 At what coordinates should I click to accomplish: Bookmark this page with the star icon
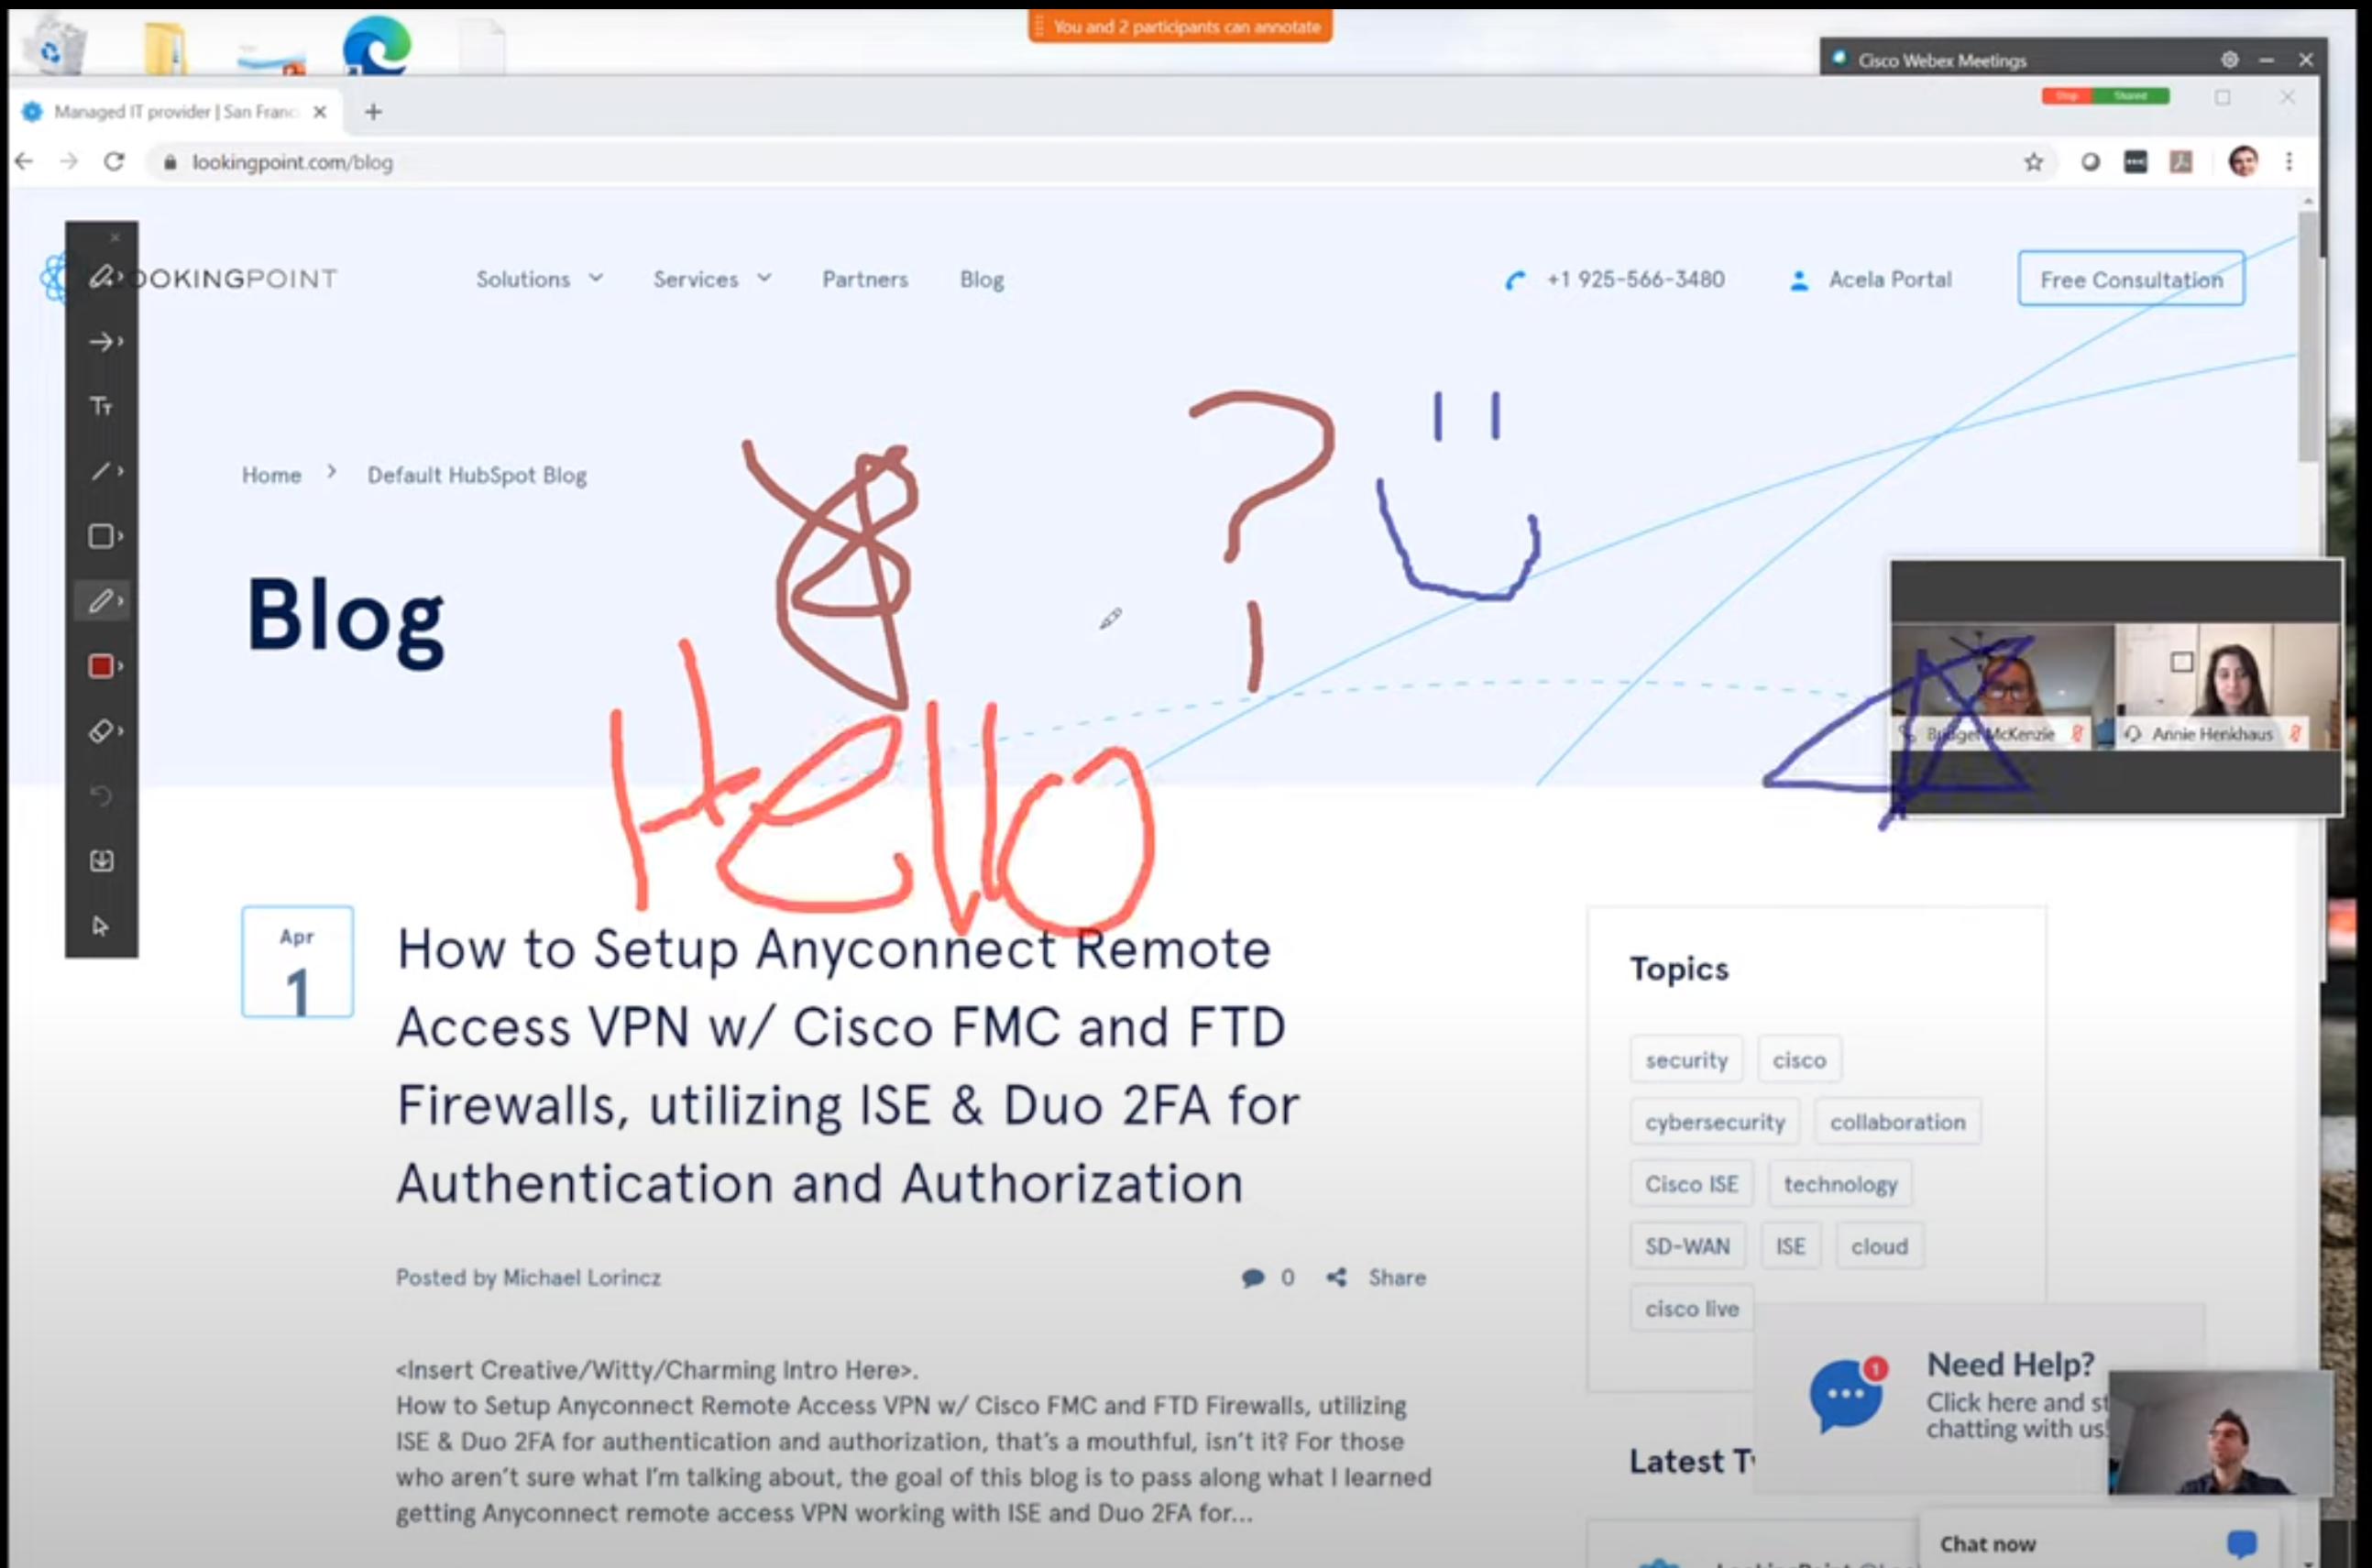tap(2033, 162)
